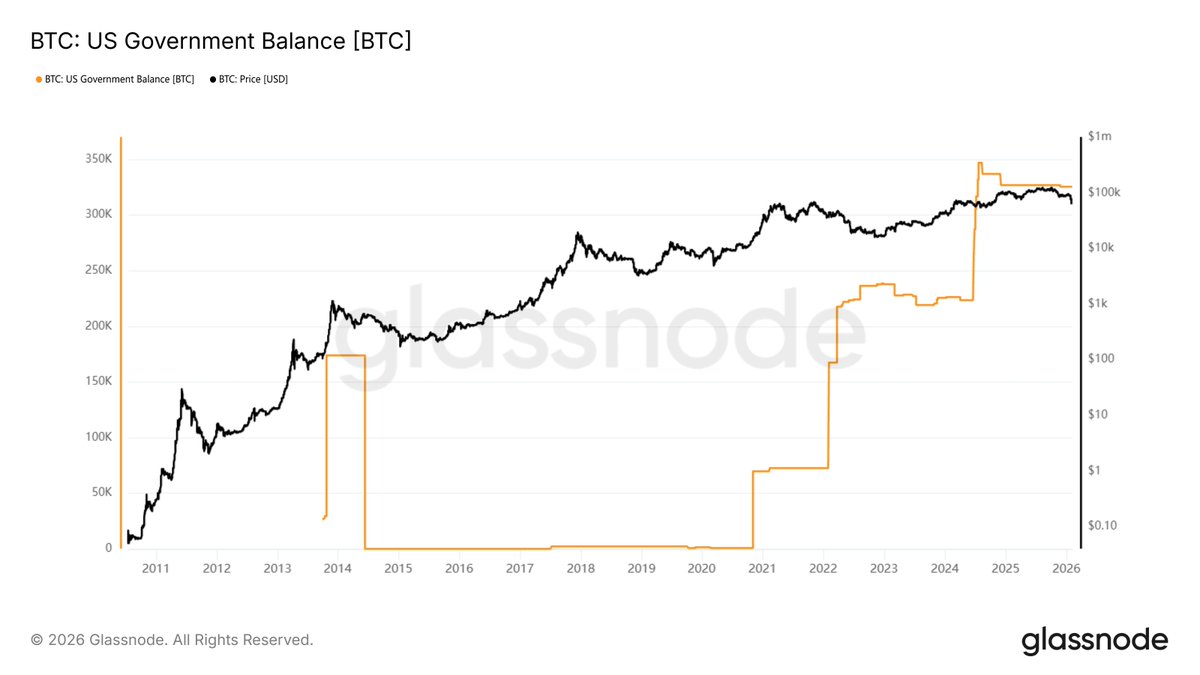
Task: Toggle the 'BTC: US Government Balance [BTC]' legend label
Action: 119,78
